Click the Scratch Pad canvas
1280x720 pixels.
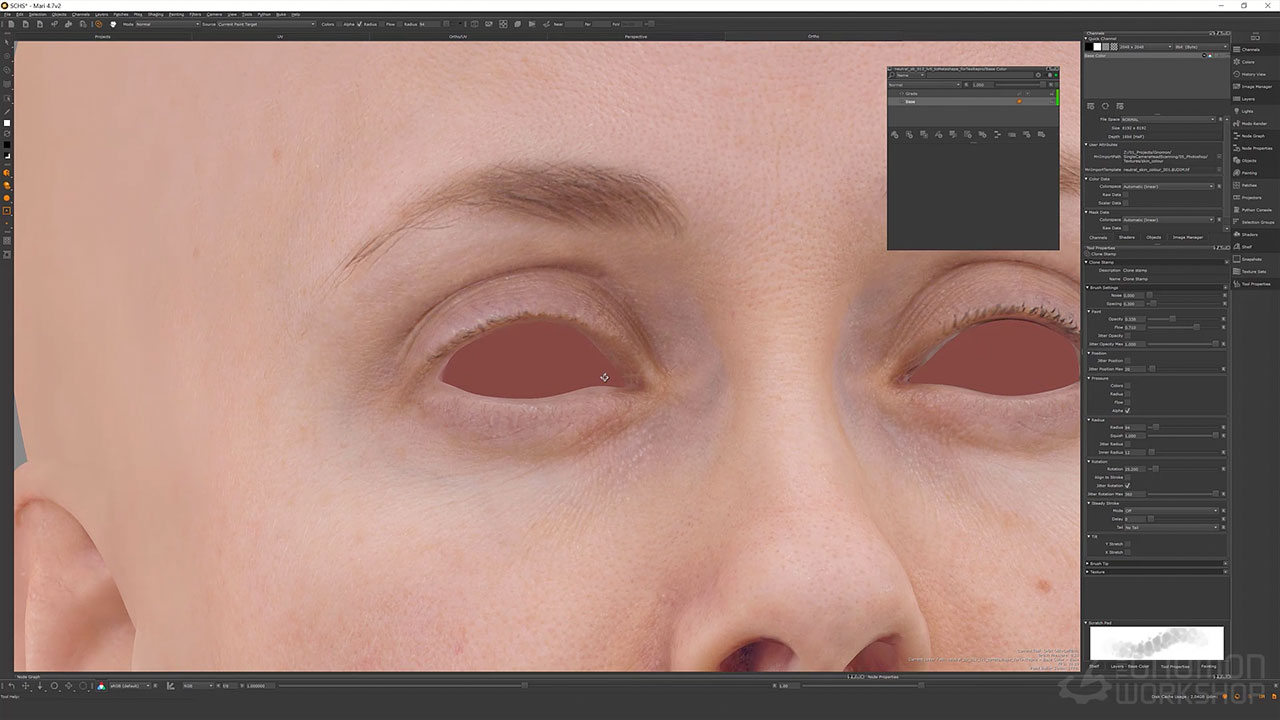point(1156,643)
